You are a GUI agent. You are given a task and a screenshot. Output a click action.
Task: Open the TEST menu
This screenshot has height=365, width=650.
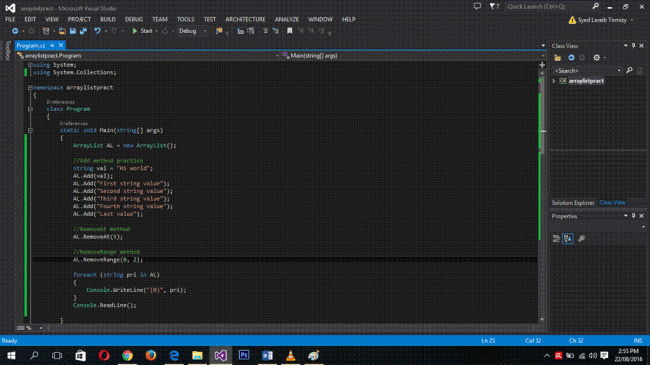(210, 19)
